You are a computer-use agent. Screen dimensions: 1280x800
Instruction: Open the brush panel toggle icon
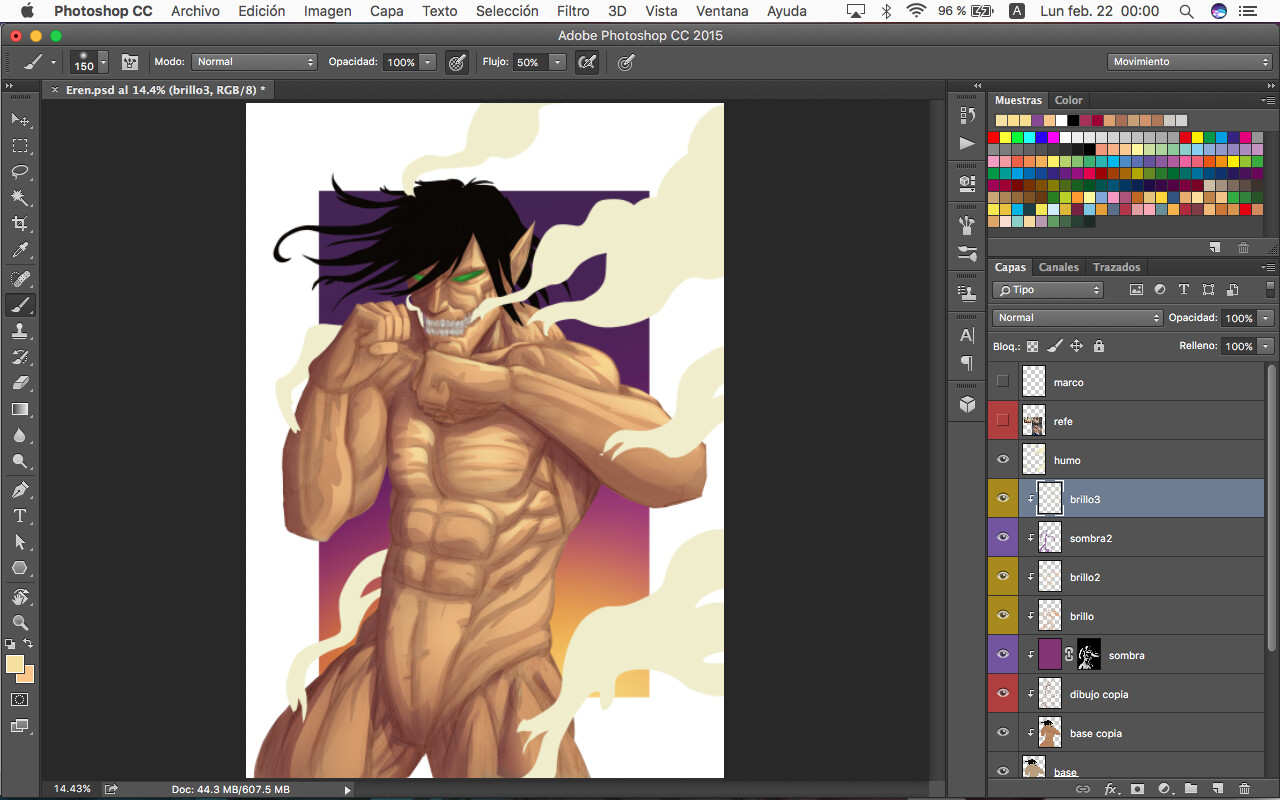point(129,62)
